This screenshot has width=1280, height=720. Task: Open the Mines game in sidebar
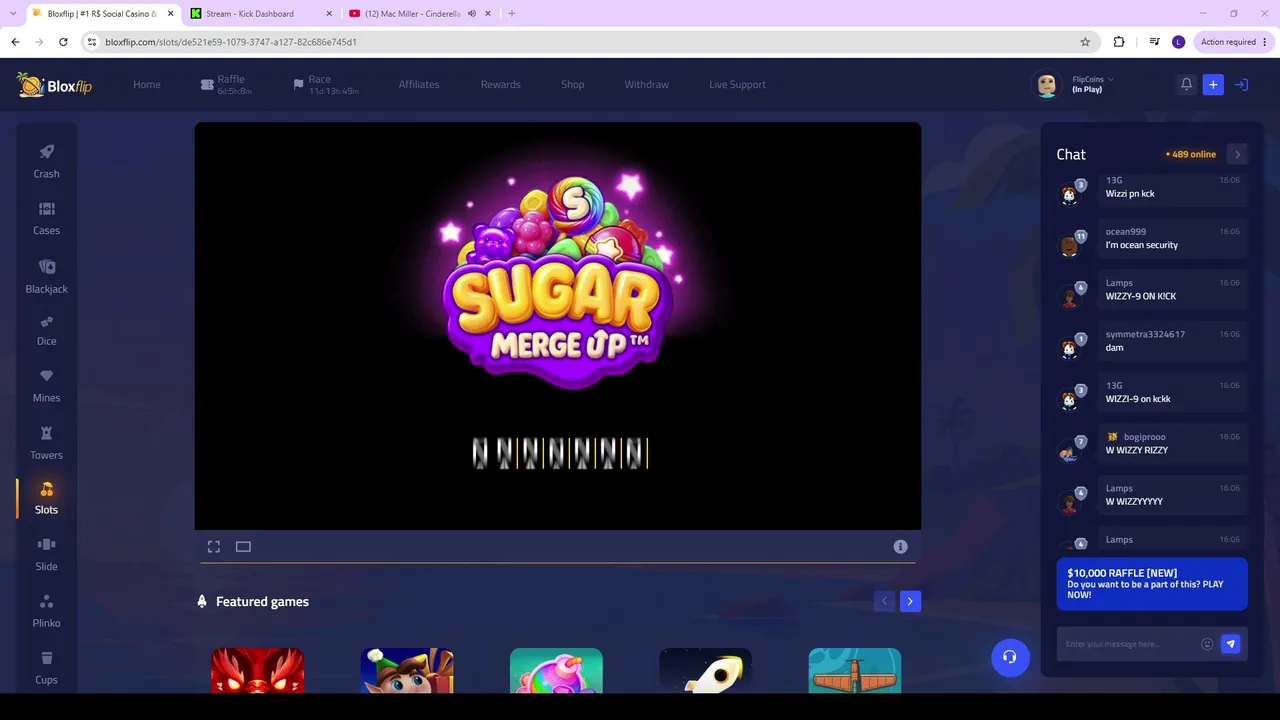pyautogui.click(x=46, y=386)
